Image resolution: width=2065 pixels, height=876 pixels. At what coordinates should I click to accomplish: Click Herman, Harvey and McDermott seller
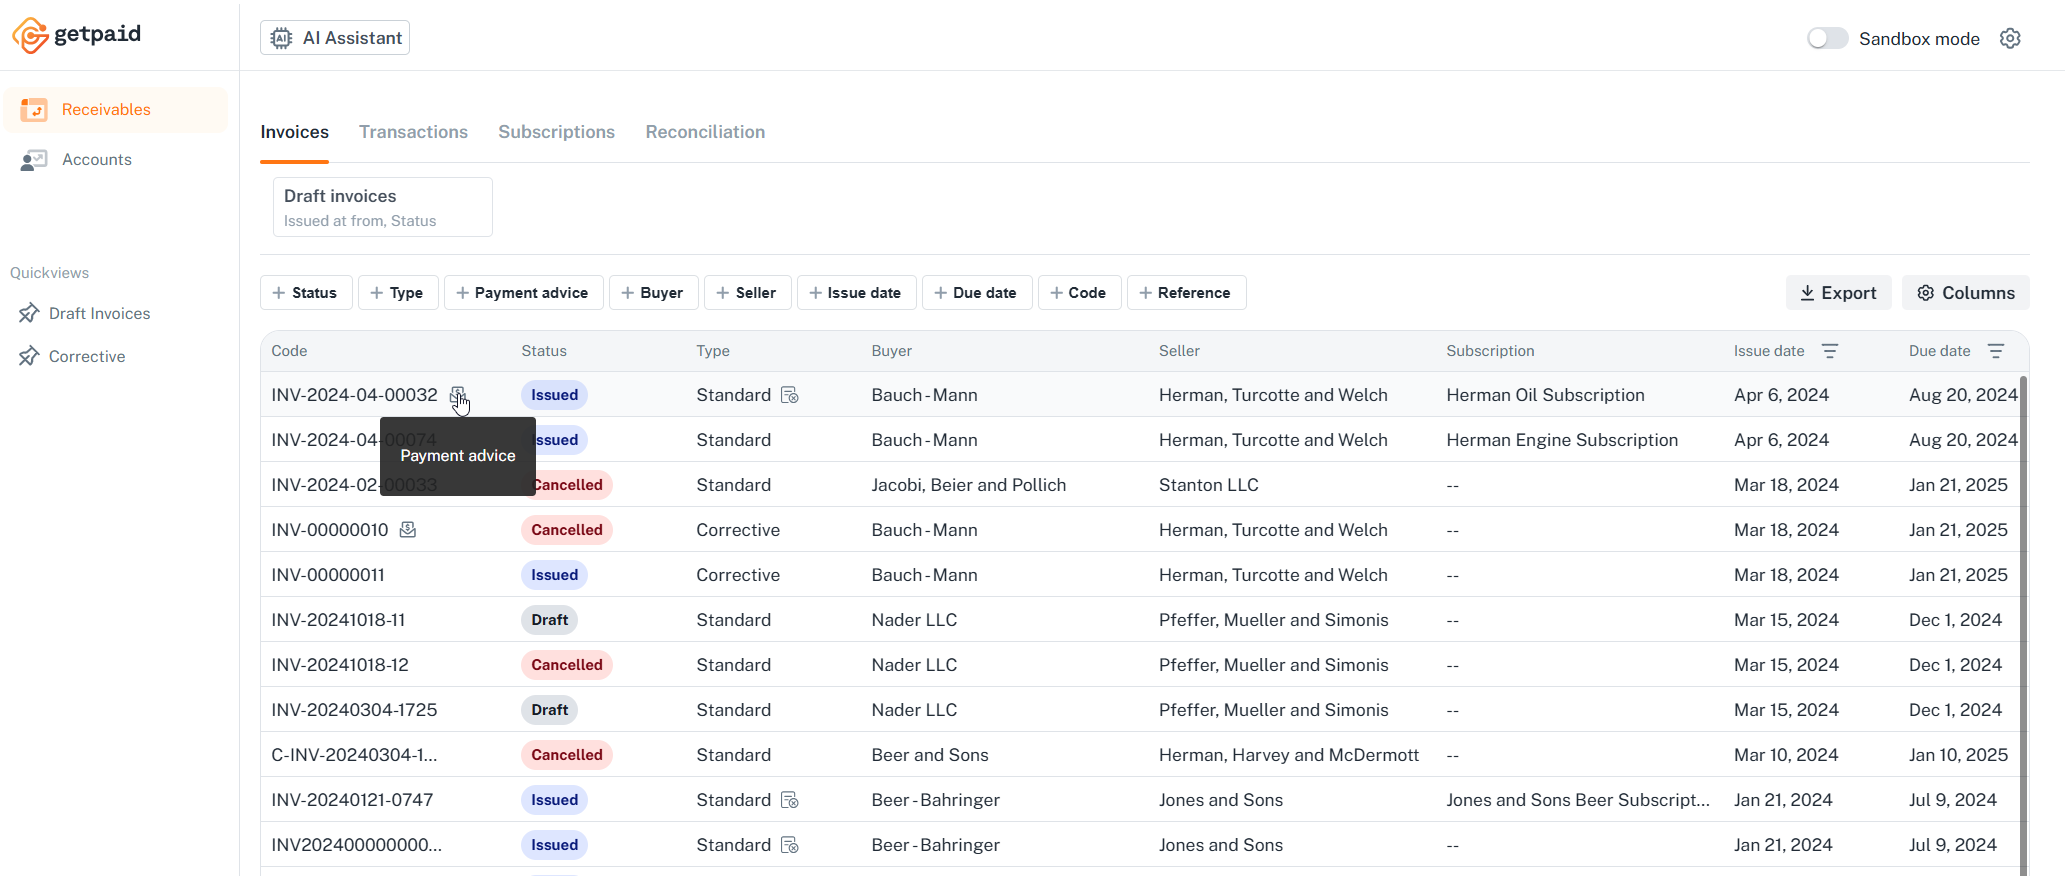[x=1288, y=755]
